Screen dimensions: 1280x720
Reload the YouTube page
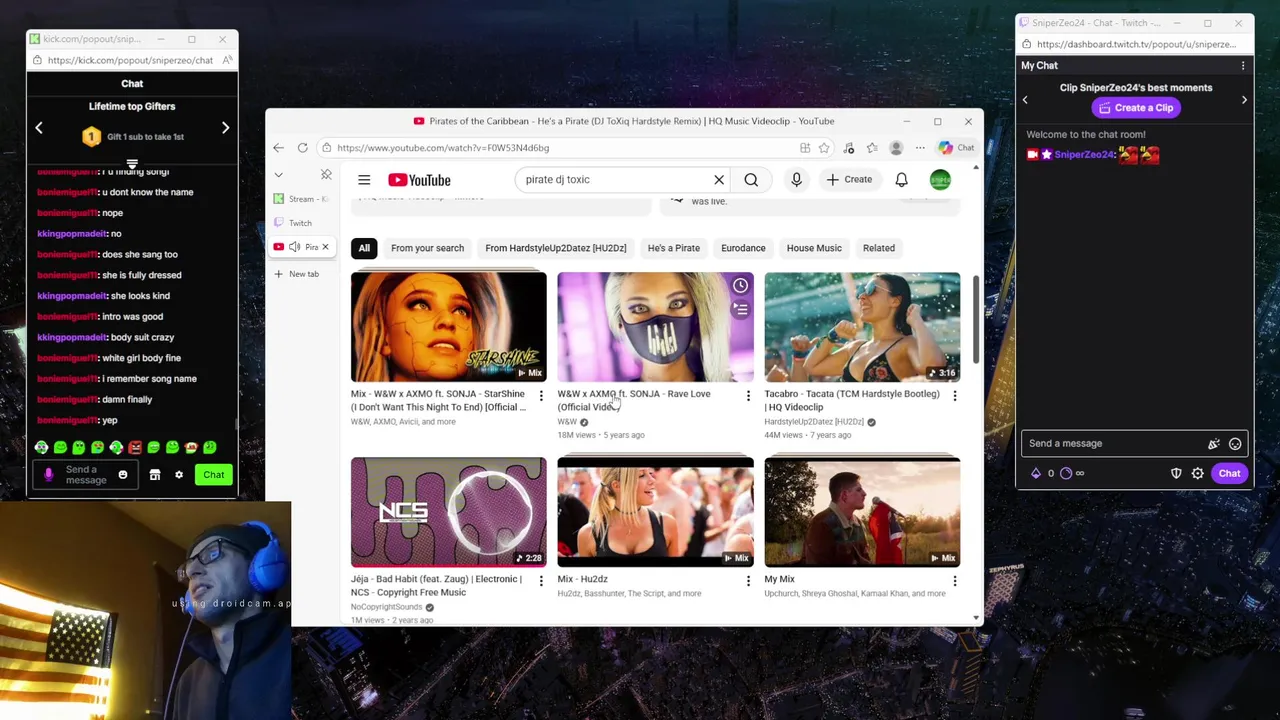point(302,148)
